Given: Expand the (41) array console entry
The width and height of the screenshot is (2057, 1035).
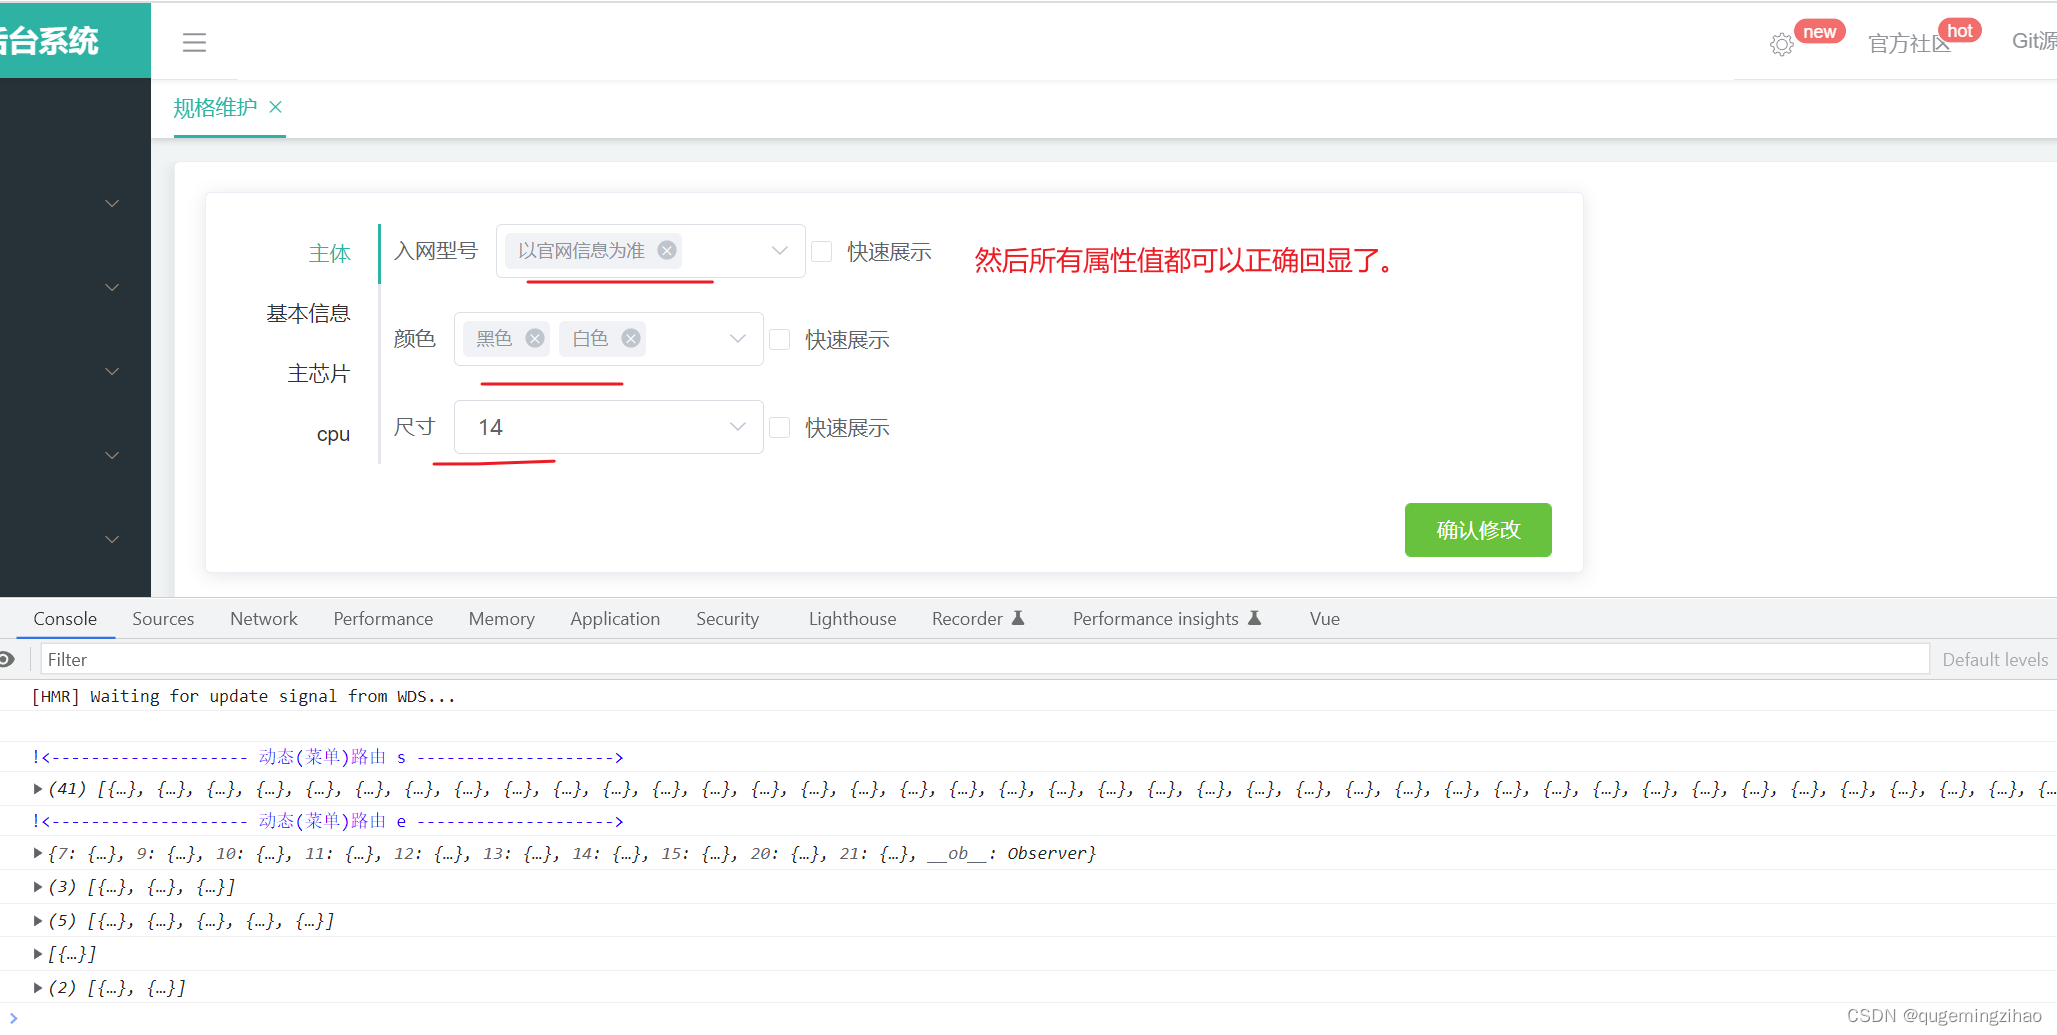Looking at the screenshot, I should click(x=38, y=788).
